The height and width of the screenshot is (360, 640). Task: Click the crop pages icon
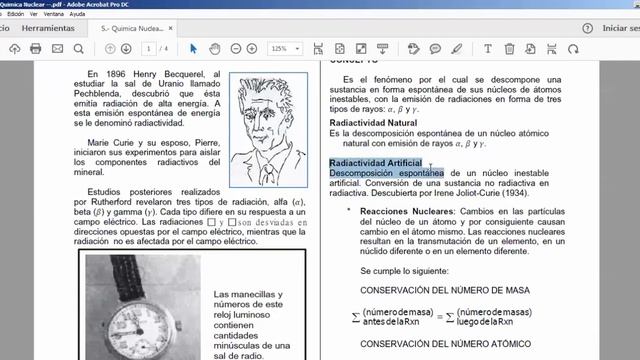coord(551,49)
